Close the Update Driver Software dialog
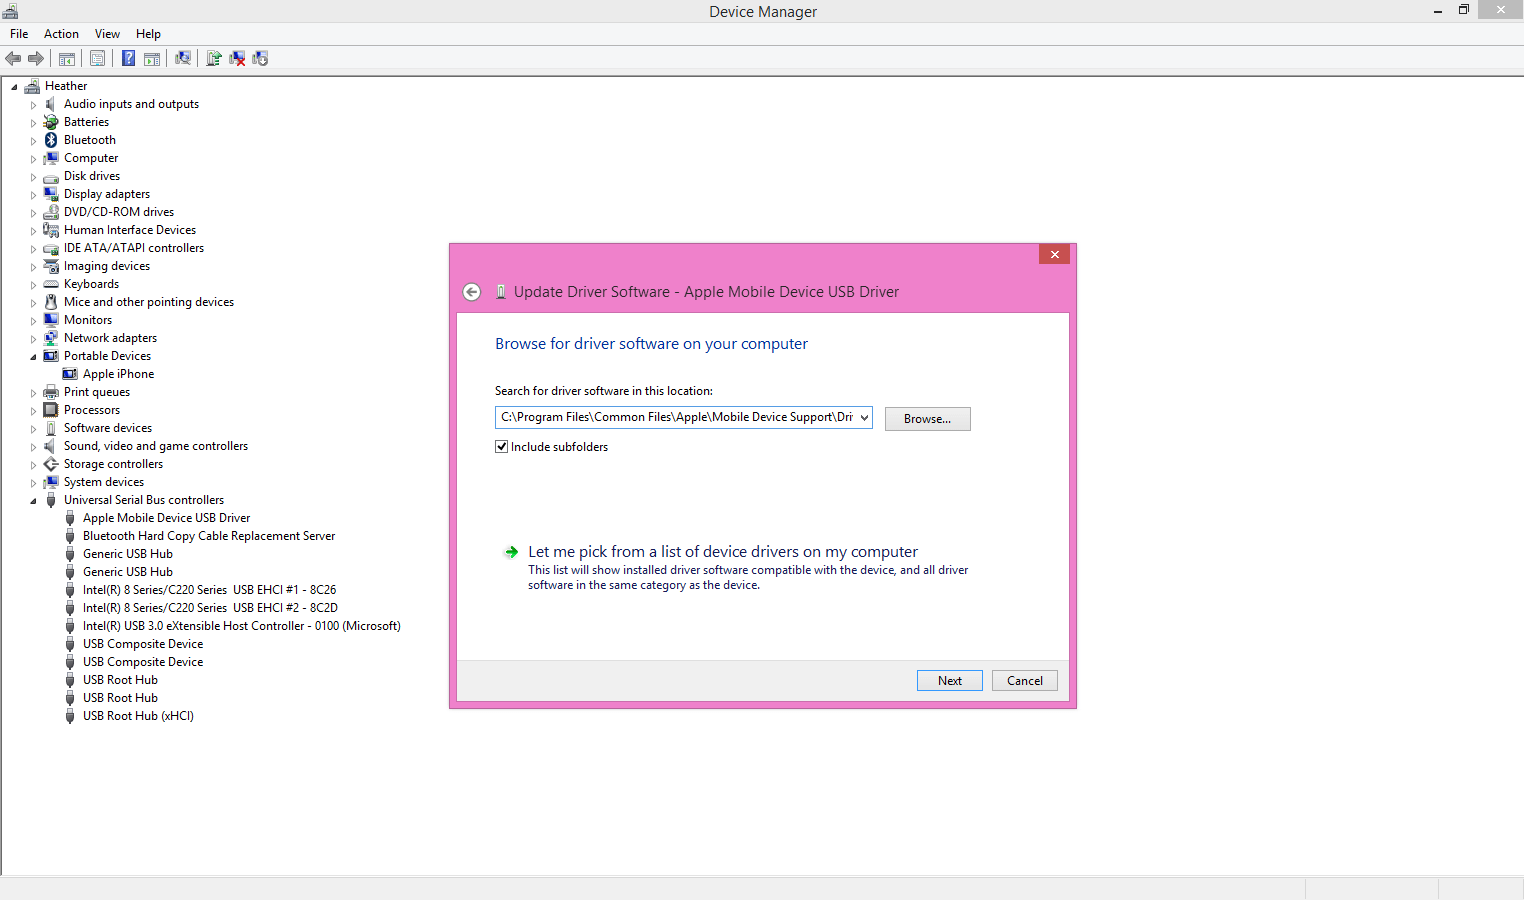The height and width of the screenshot is (900, 1524). (x=1054, y=254)
